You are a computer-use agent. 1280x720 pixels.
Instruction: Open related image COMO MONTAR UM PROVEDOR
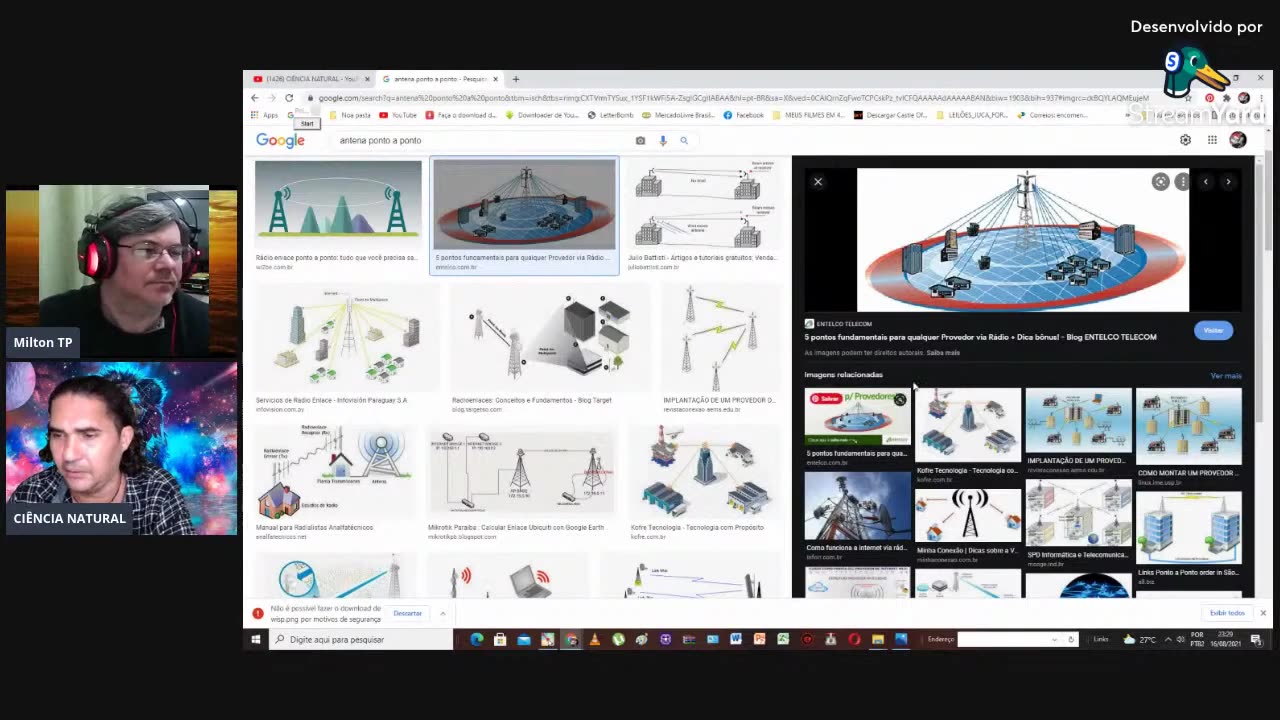click(1188, 427)
